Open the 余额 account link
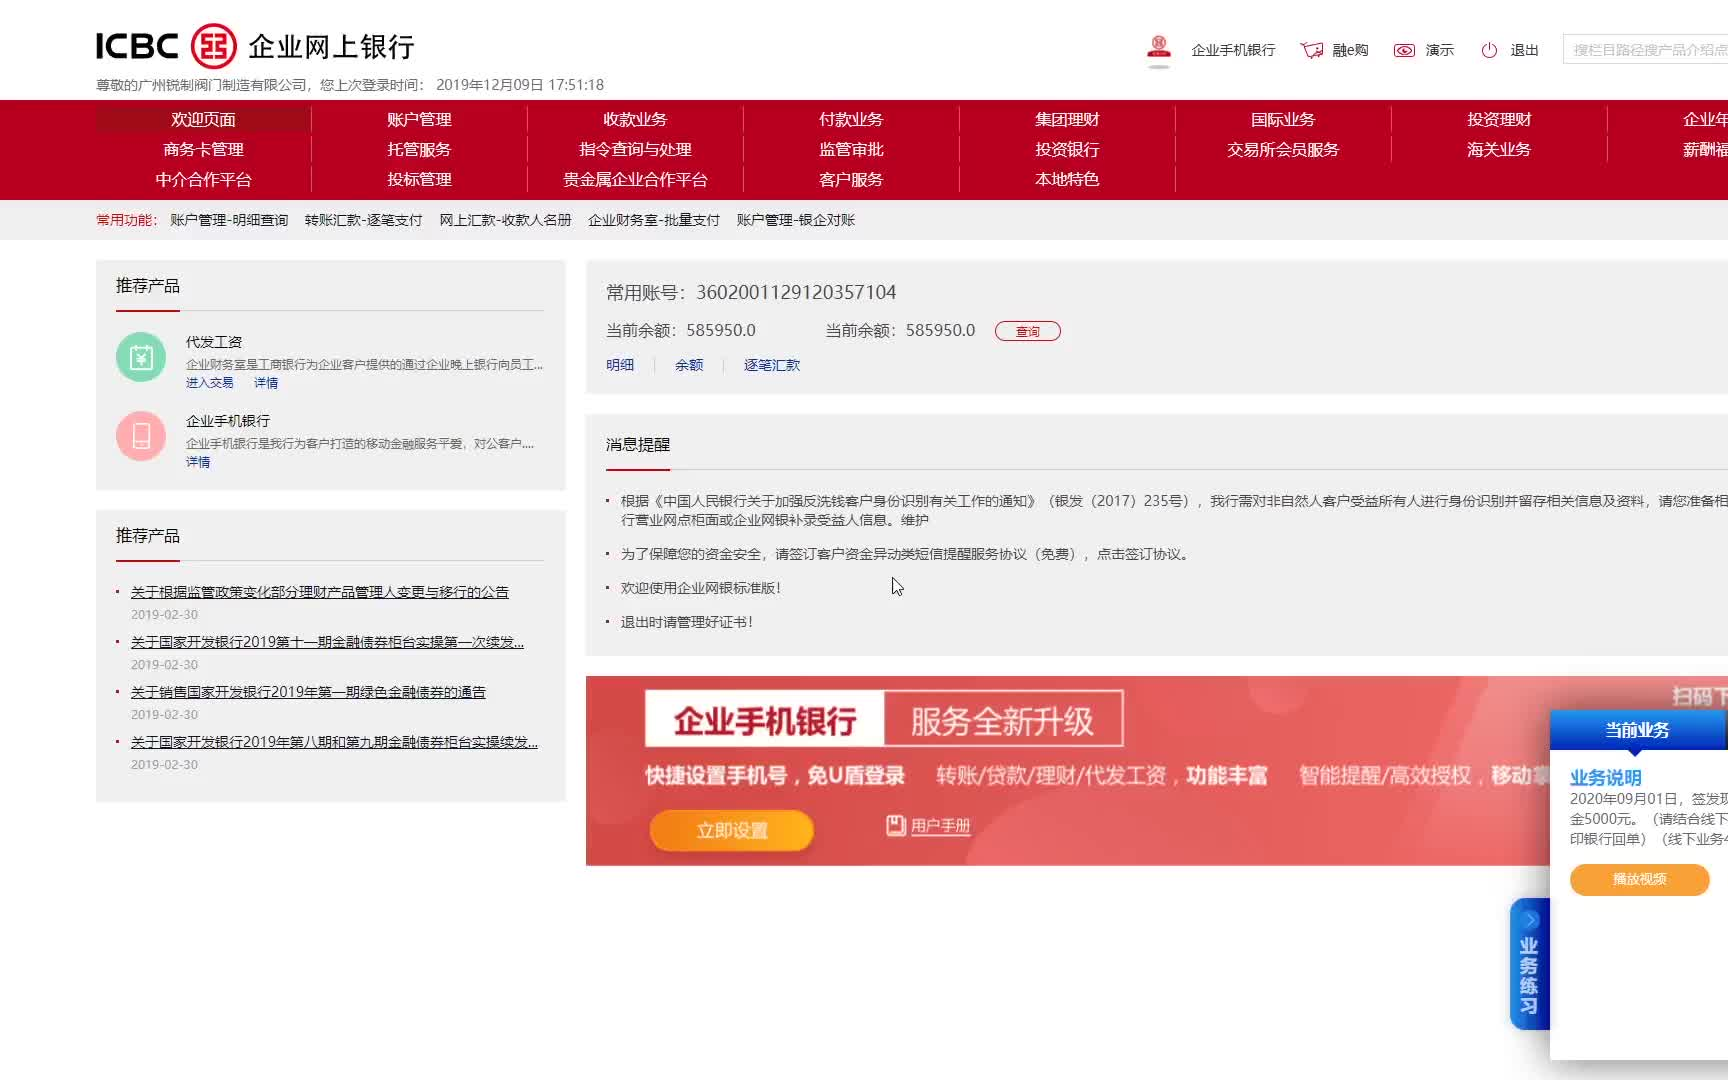This screenshot has height=1080, width=1728. coord(689,365)
